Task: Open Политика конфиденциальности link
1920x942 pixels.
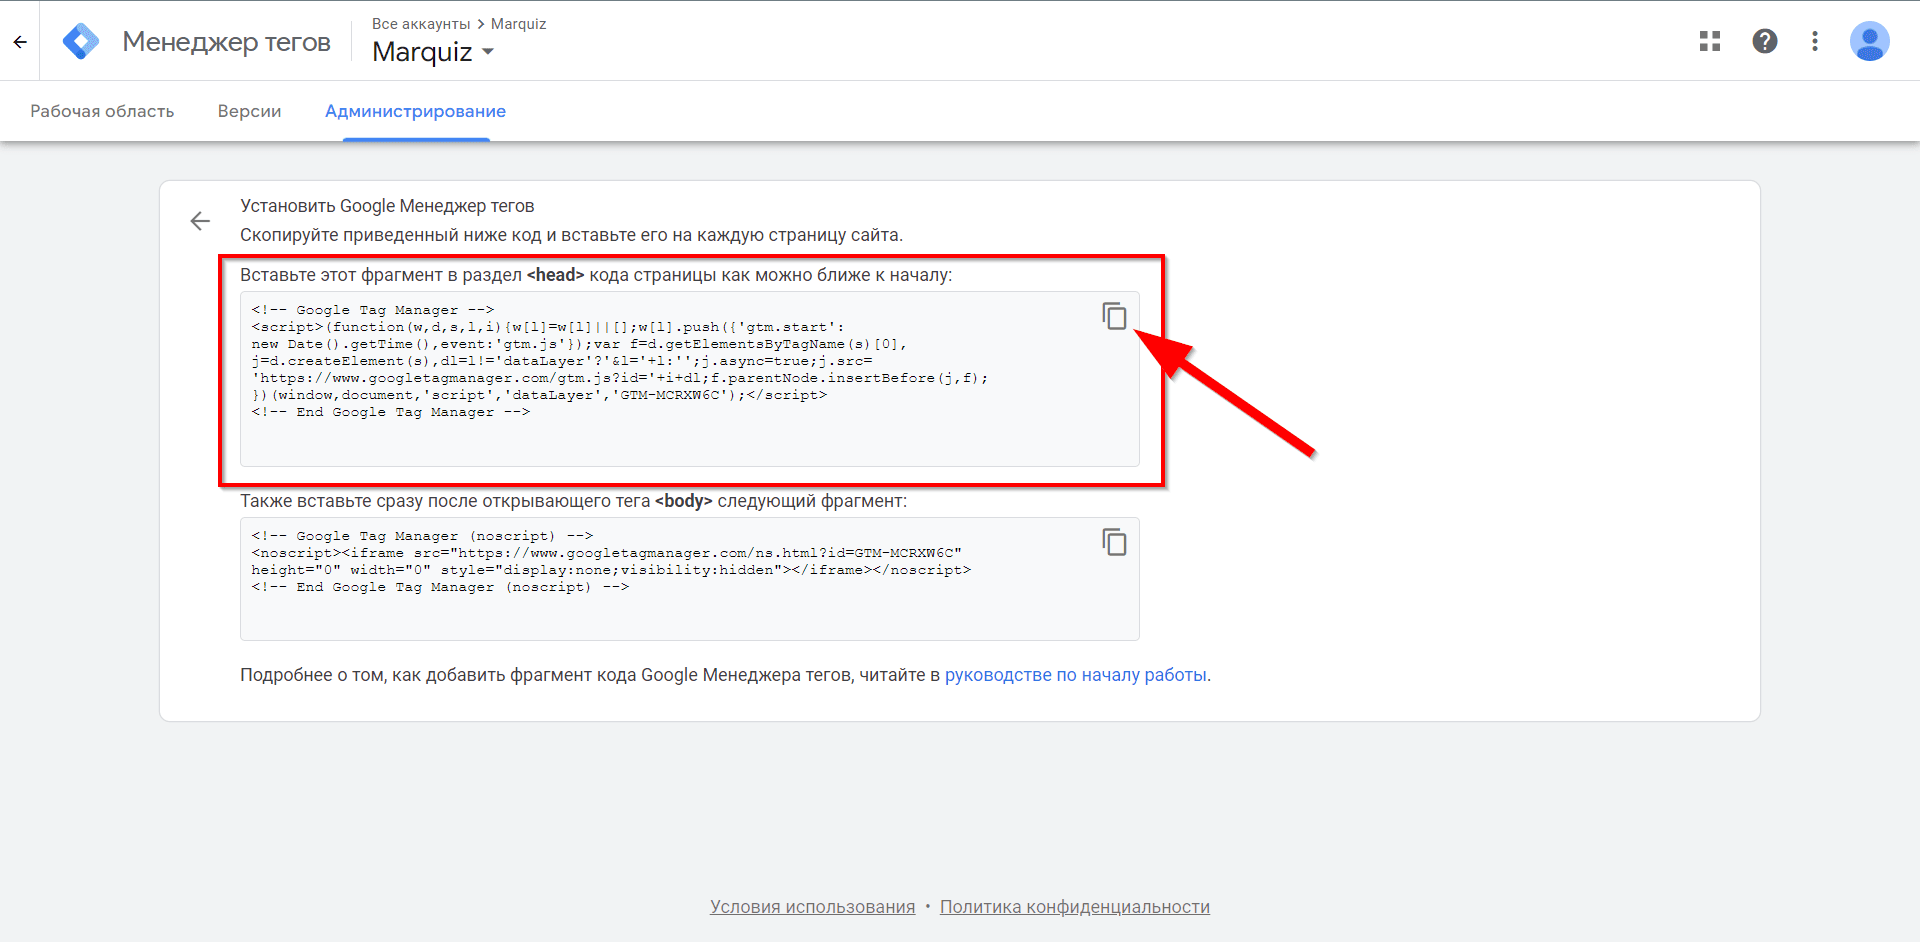Action: 1075,907
